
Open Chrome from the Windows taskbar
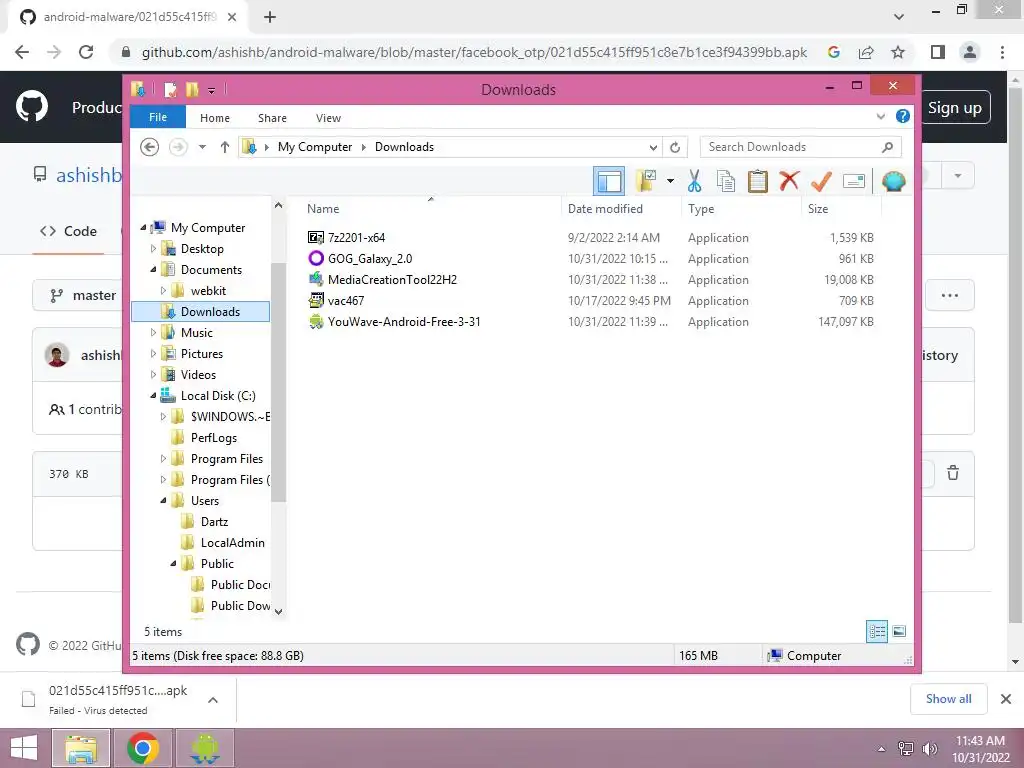click(x=143, y=748)
